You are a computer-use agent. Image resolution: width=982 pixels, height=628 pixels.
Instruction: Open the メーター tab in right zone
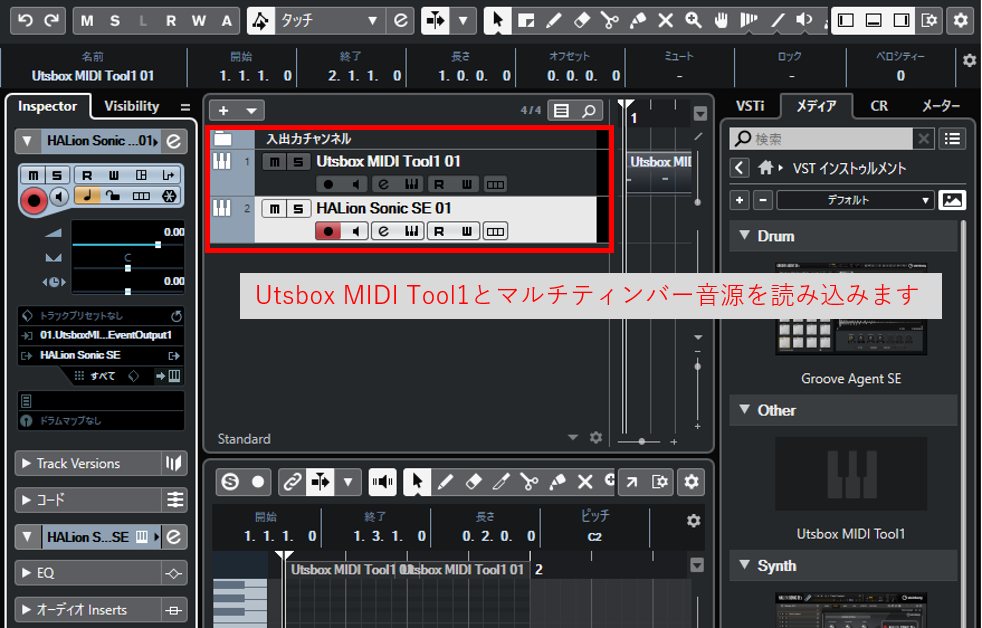(941, 106)
